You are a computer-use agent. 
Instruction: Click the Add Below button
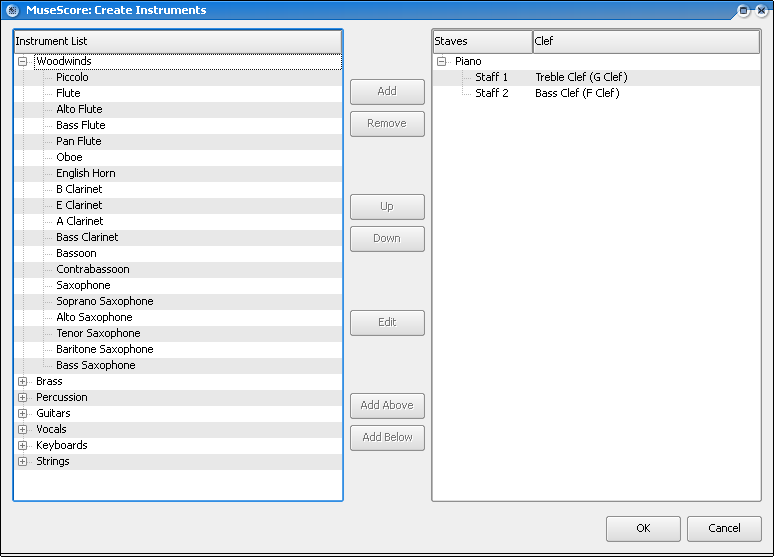[387, 438]
